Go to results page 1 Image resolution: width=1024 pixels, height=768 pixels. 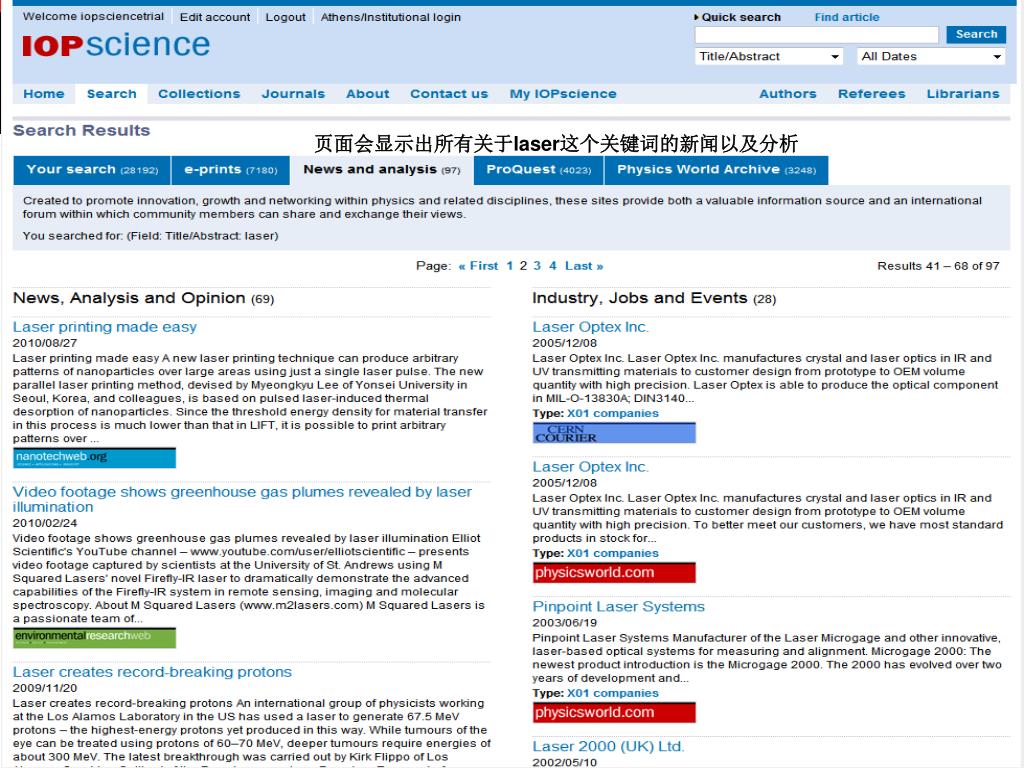pyautogui.click(x=510, y=266)
